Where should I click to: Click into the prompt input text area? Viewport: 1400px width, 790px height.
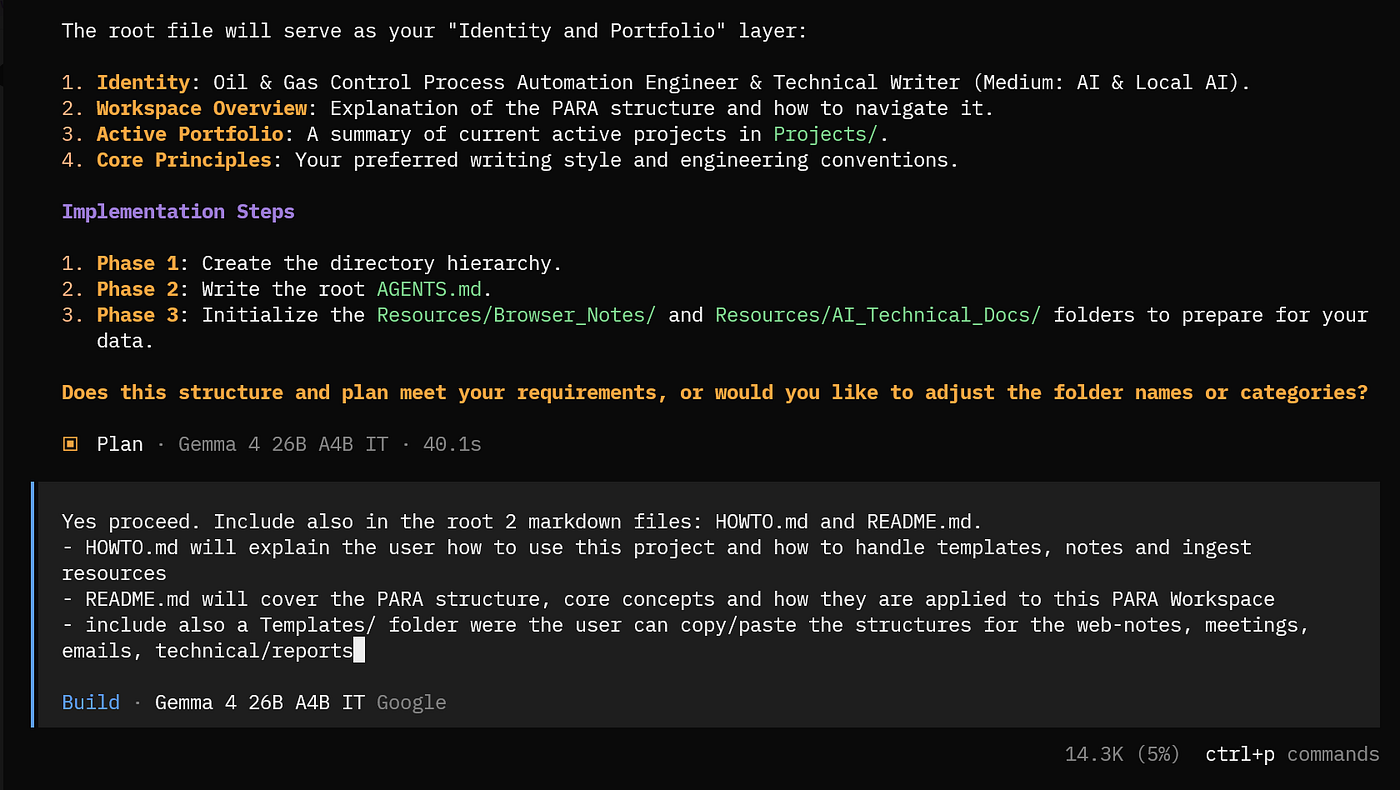[715, 586]
